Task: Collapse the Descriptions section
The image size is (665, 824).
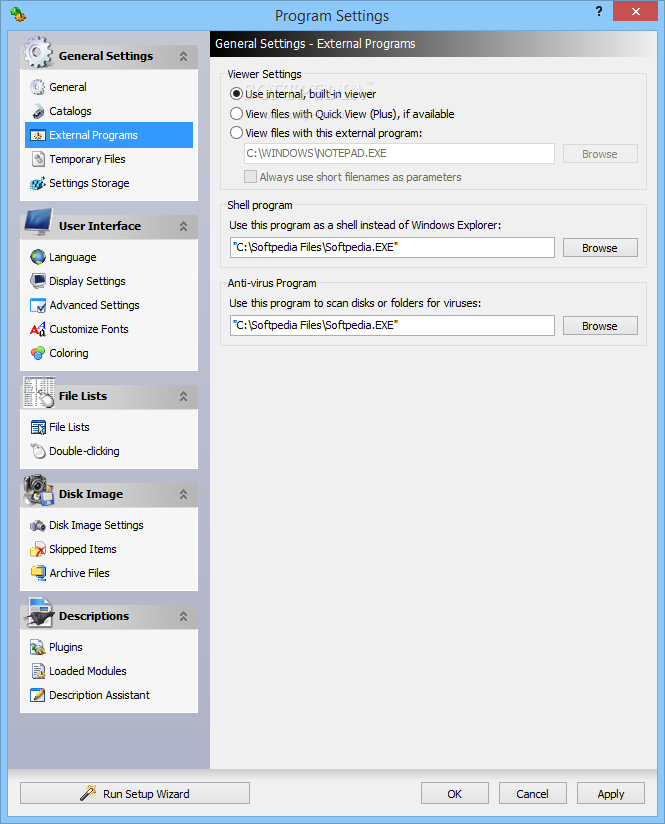Action: click(x=183, y=616)
